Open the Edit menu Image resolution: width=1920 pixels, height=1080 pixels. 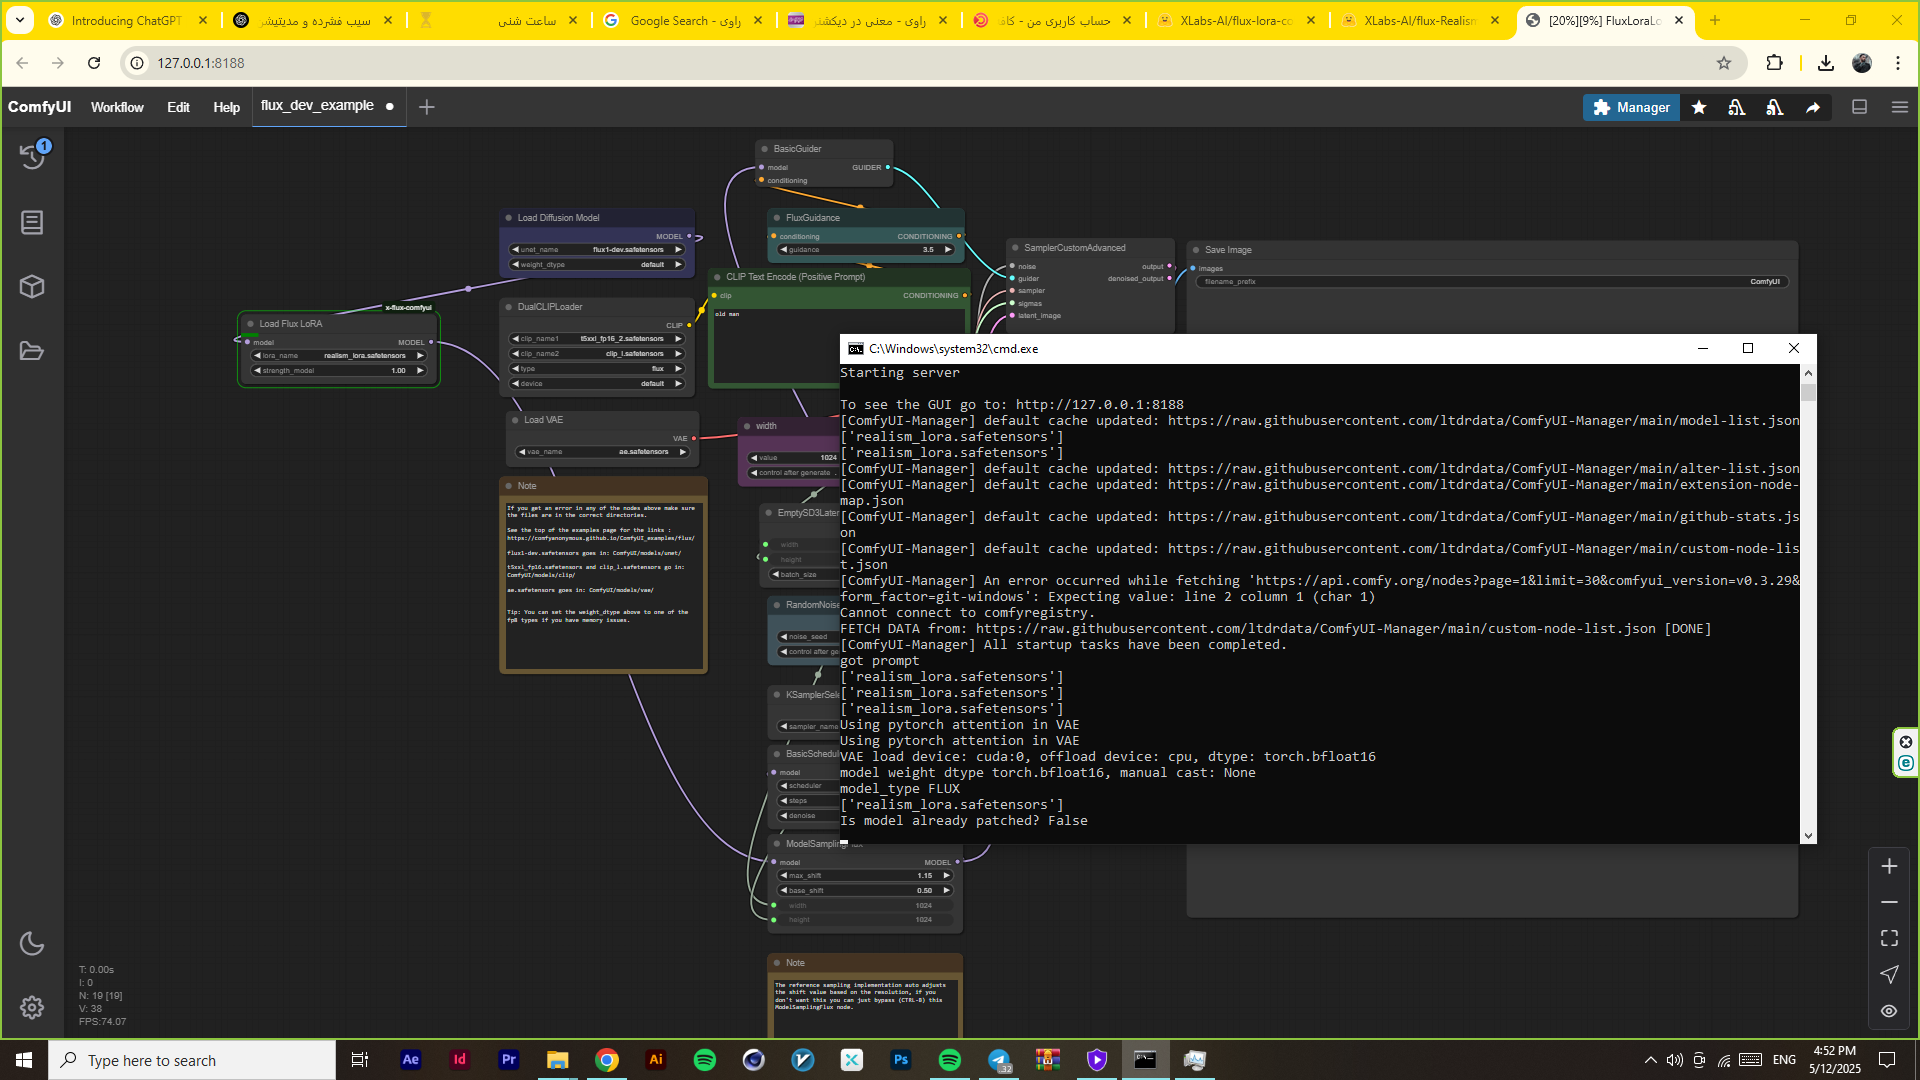point(178,107)
